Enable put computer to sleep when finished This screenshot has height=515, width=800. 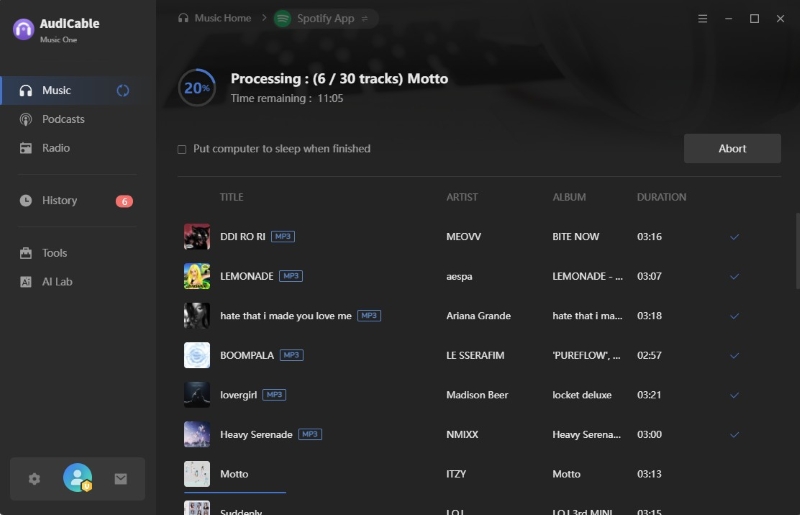(x=182, y=149)
